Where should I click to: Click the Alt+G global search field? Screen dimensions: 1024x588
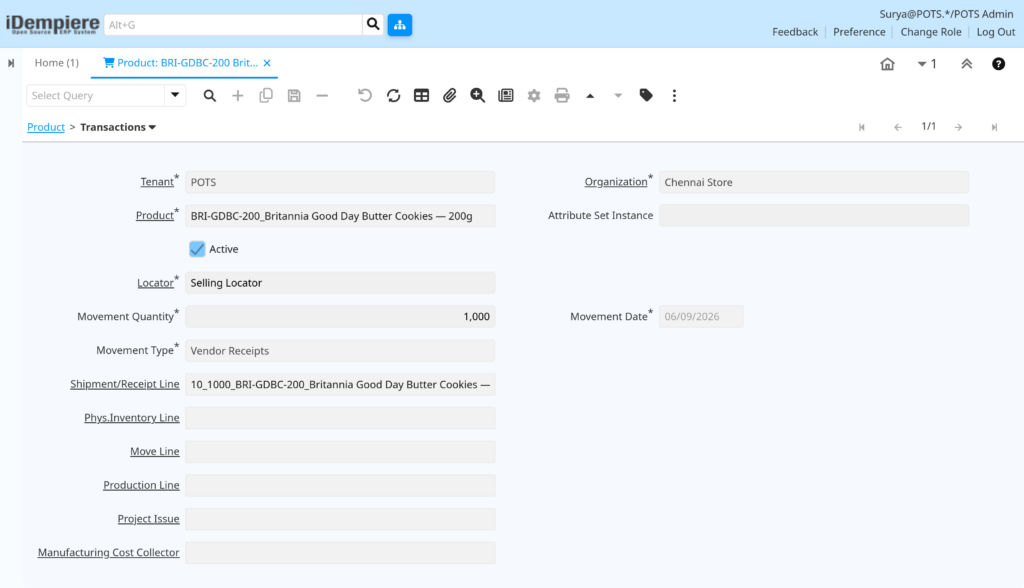233,25
